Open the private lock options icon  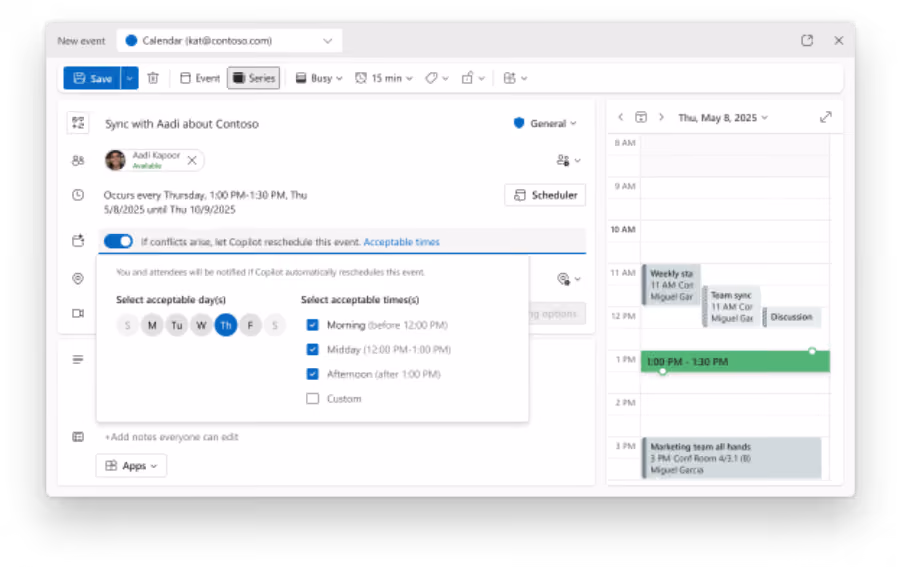473,78
